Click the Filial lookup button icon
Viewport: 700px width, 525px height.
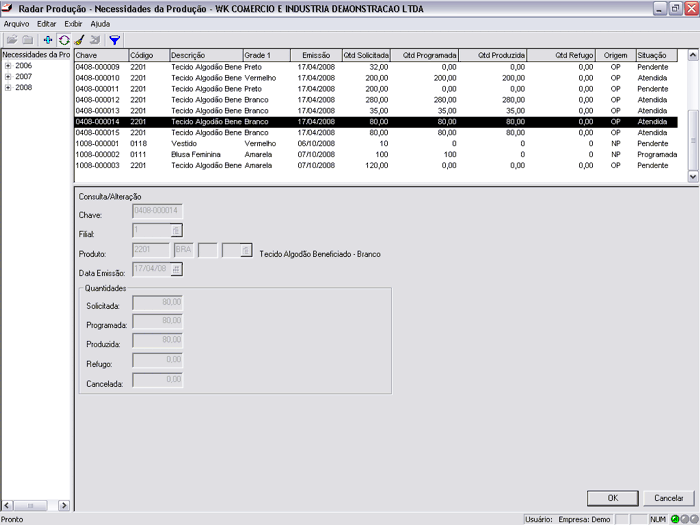(176, 230)
